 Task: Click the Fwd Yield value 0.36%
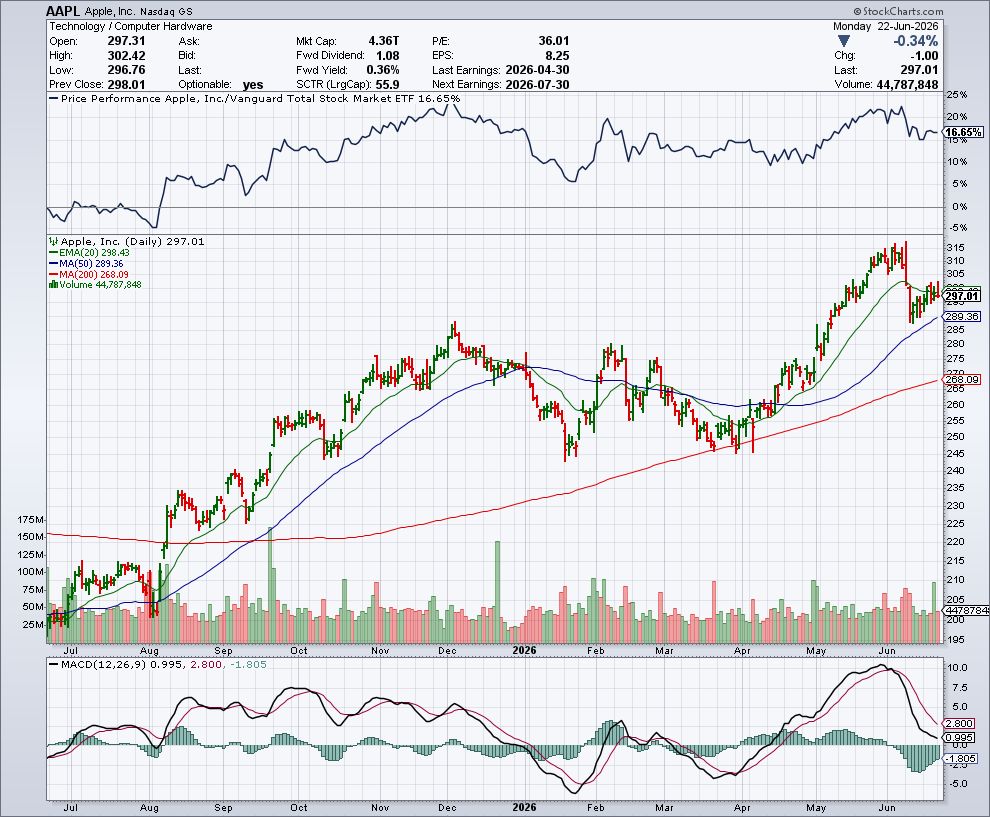point(383,70)
